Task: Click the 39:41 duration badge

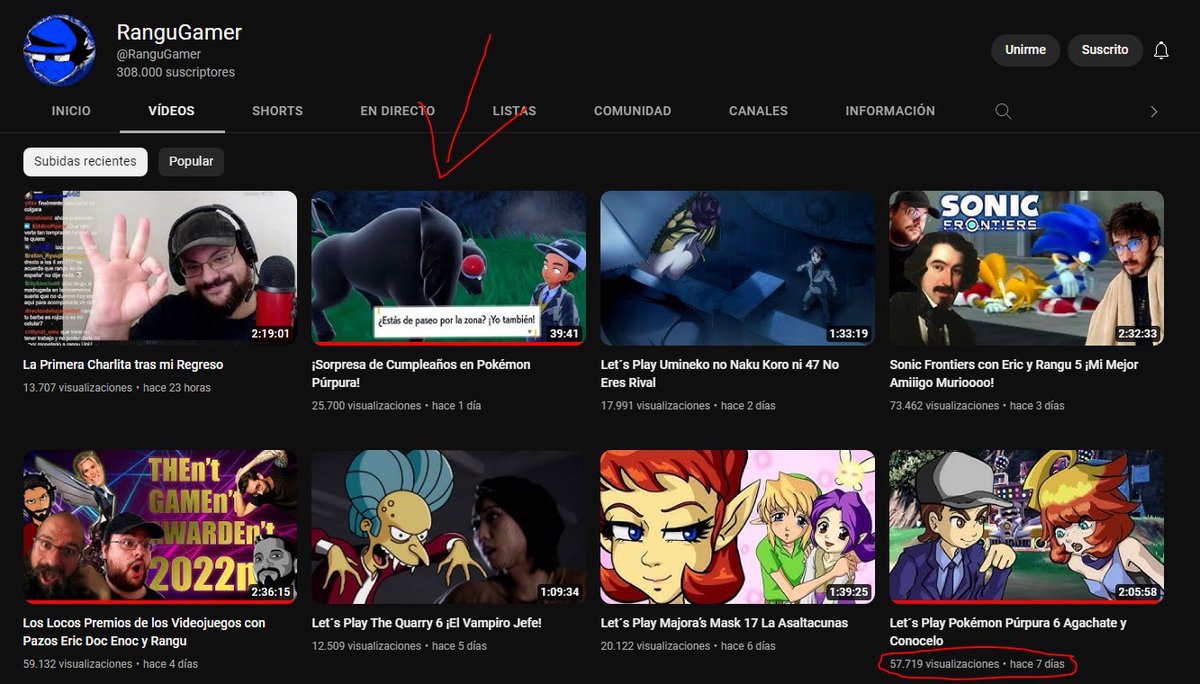Action: [563, 334]
